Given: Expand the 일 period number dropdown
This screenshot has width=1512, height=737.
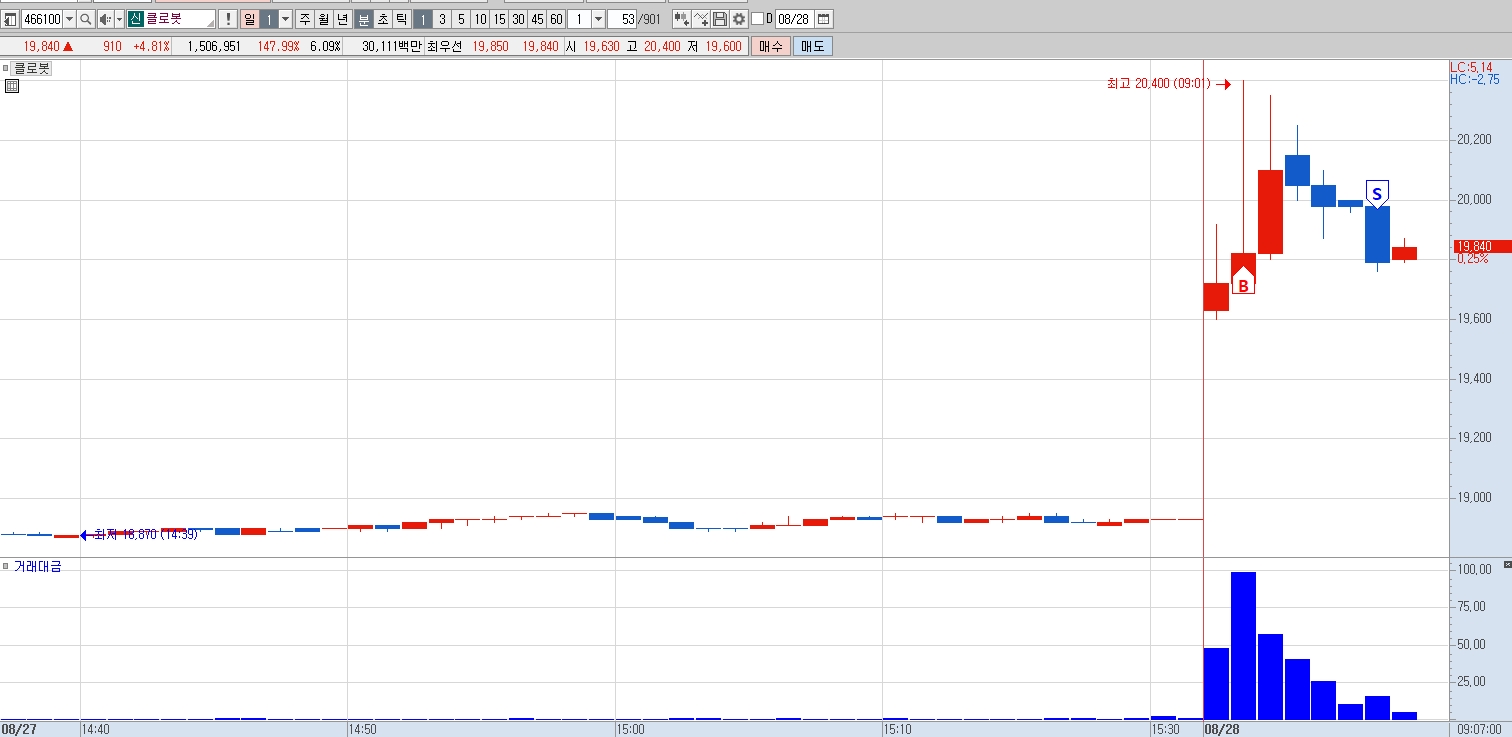Looking at the screenshot, I should pos(285,19).
